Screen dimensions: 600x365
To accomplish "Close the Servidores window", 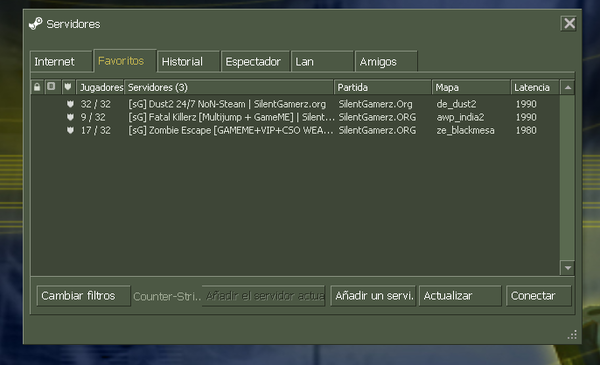I will point(569,24).
